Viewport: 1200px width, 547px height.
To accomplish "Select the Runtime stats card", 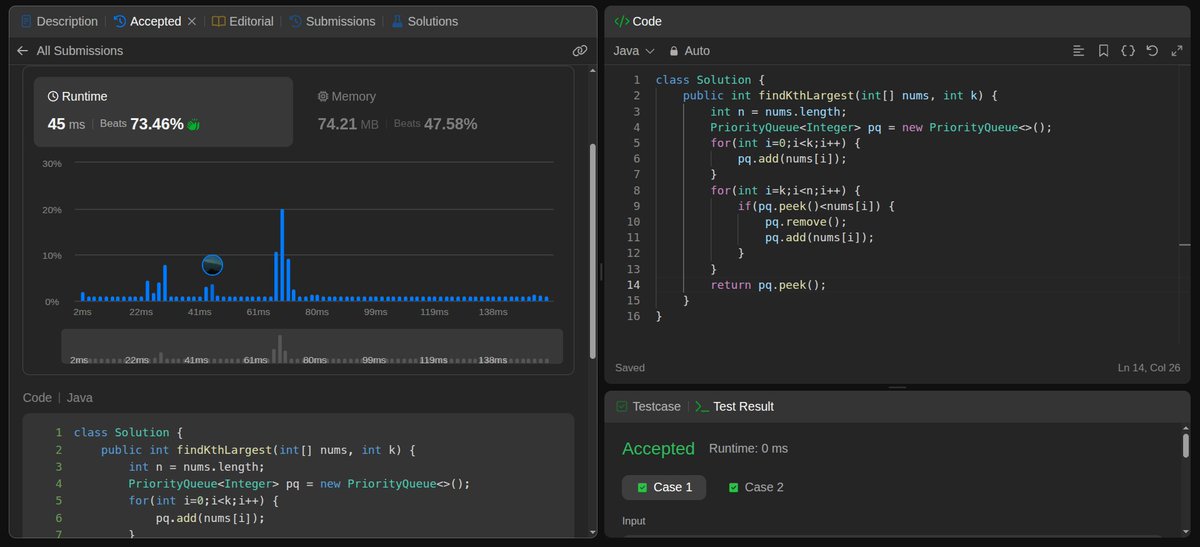I will click(x=163, y=112).
